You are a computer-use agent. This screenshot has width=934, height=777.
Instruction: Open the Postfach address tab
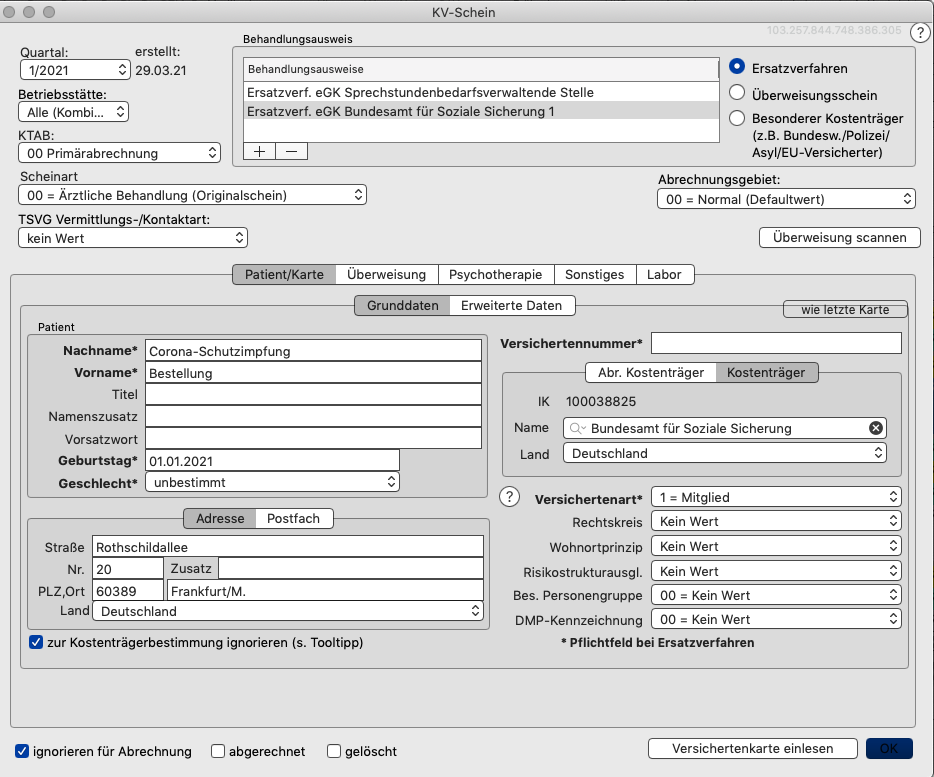294,518
